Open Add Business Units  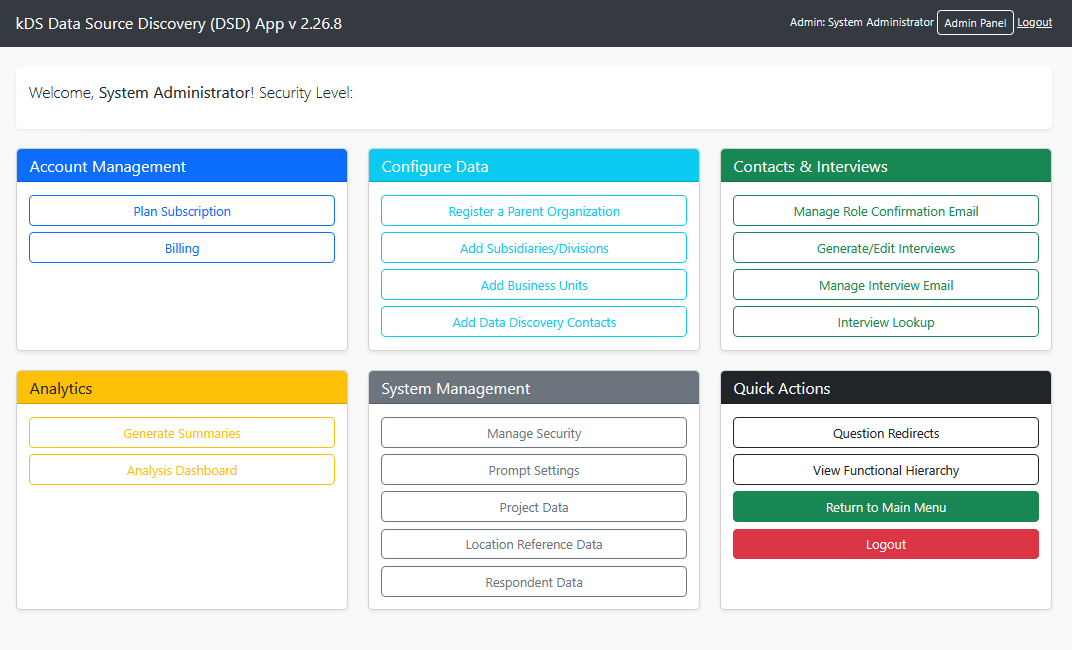[x=534, y=285]
